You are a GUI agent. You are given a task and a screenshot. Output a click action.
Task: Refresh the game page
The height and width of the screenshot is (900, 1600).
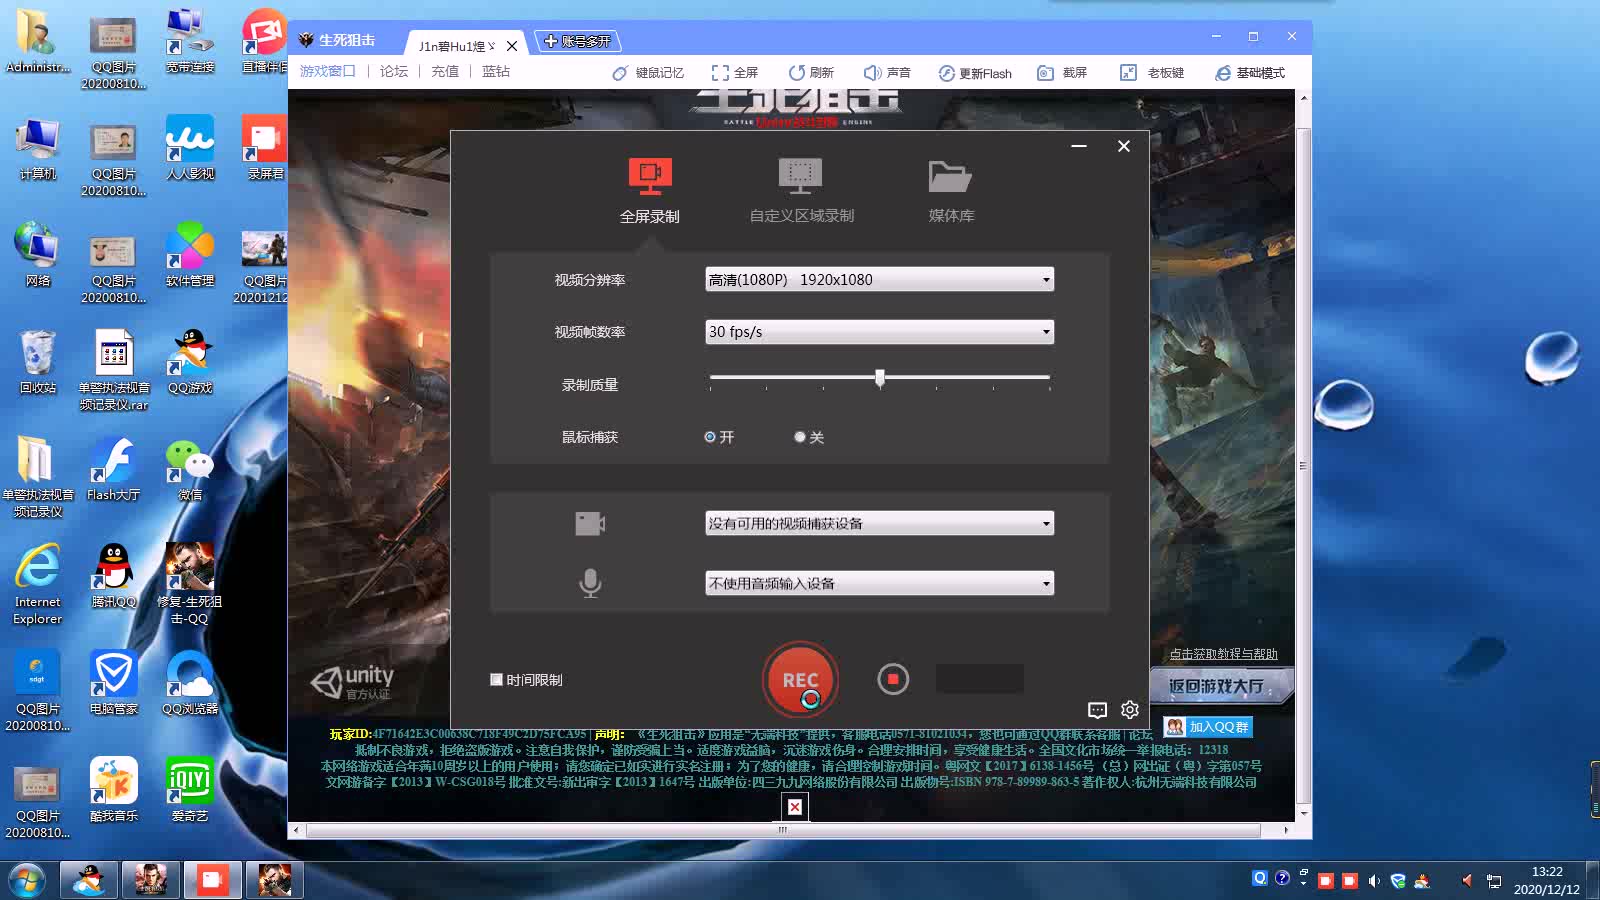tap(811, 73)
